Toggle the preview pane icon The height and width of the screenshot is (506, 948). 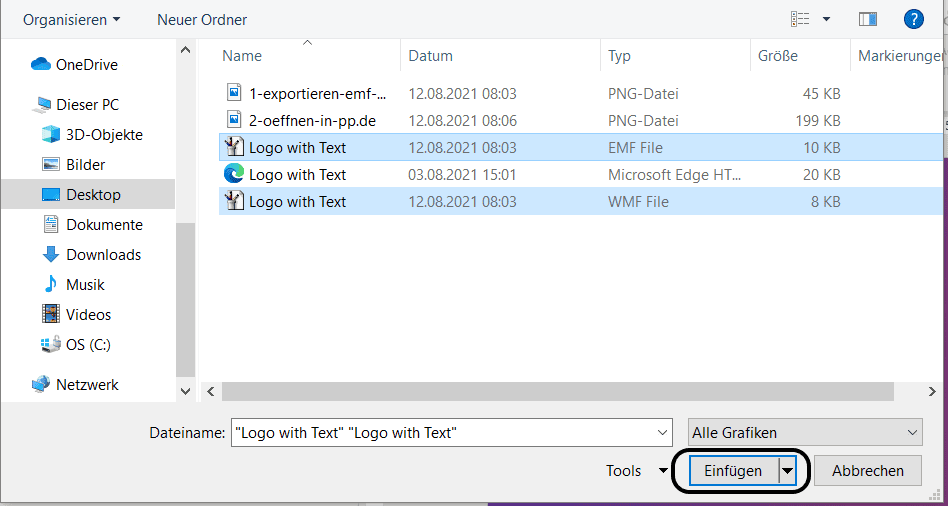pyautogui.click(x=867, y=19)
